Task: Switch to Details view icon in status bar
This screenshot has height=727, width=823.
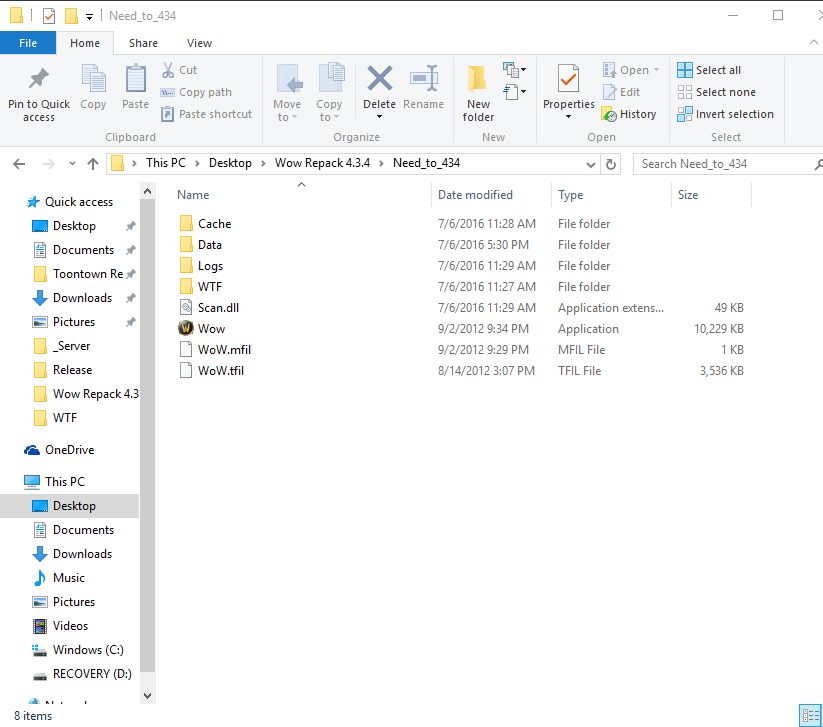Action: tap(810, 715)
